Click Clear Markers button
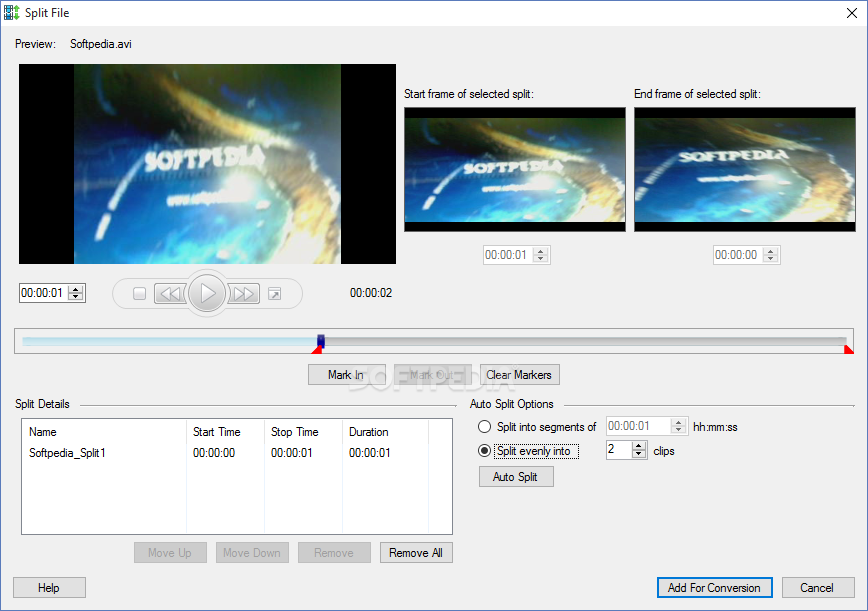The image size is (868, 611). [x=520, y=375]
